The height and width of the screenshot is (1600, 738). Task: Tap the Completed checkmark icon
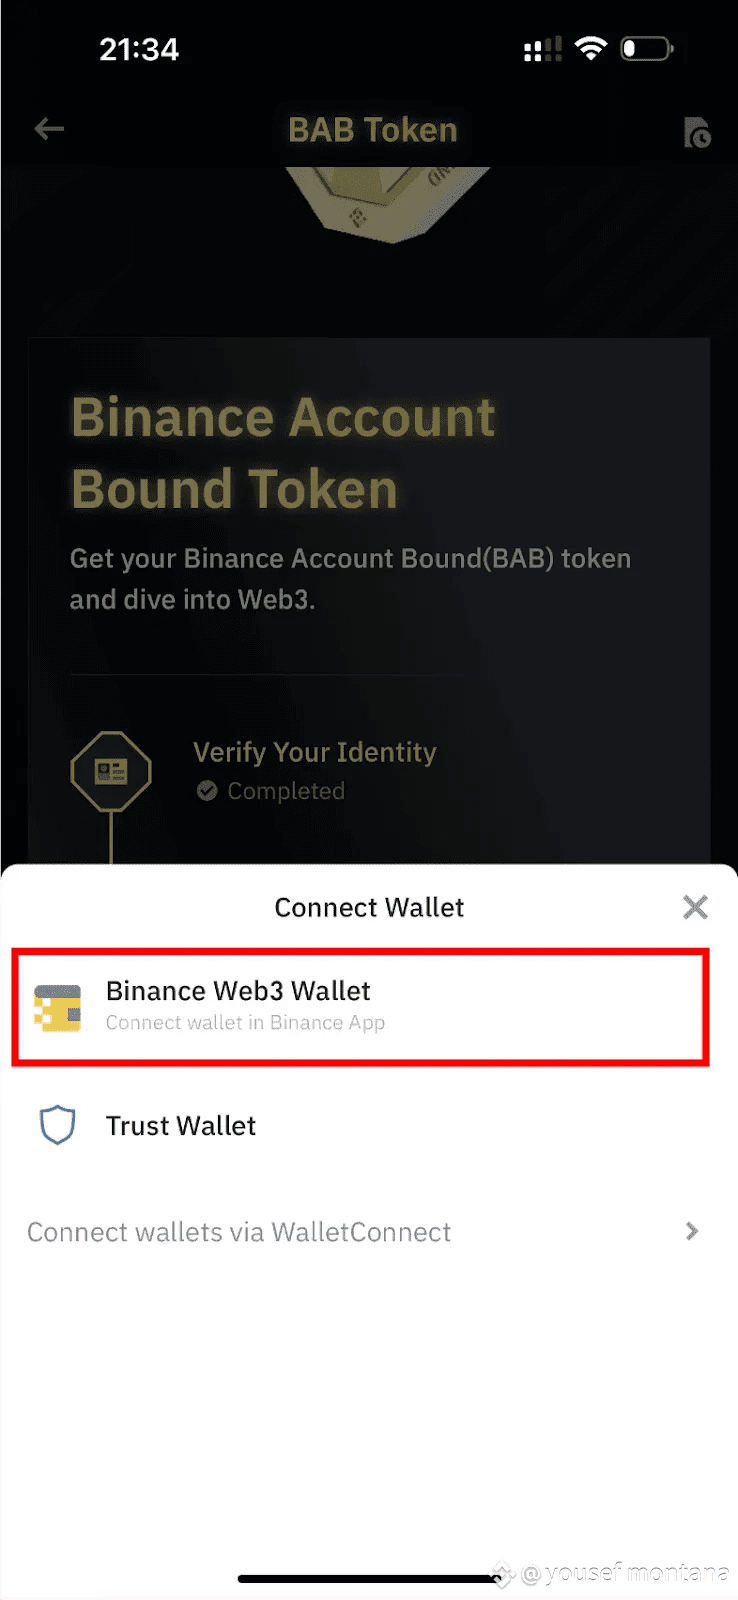[x=207, y=791]
